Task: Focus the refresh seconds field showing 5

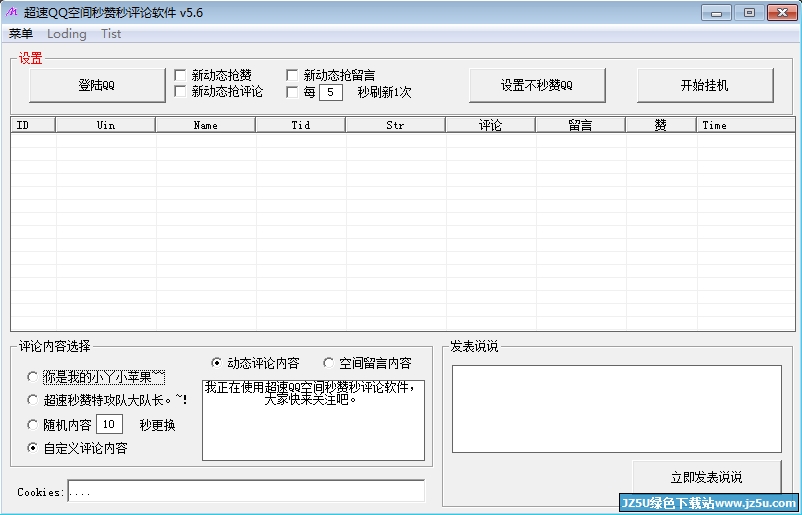Action: tap(330, 92)
